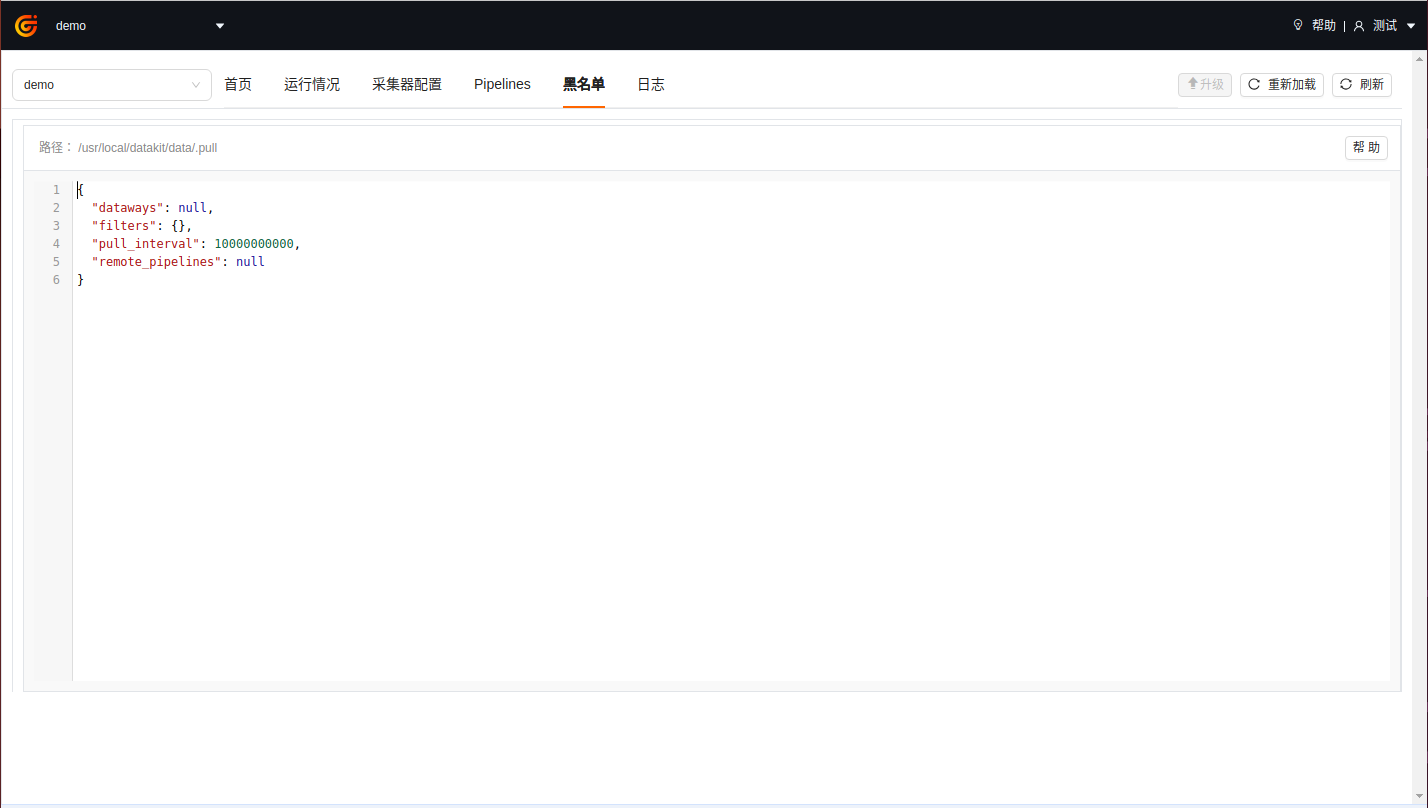
Task: Open the demo workspace dropdown in header
Action: tap(140, 26)
